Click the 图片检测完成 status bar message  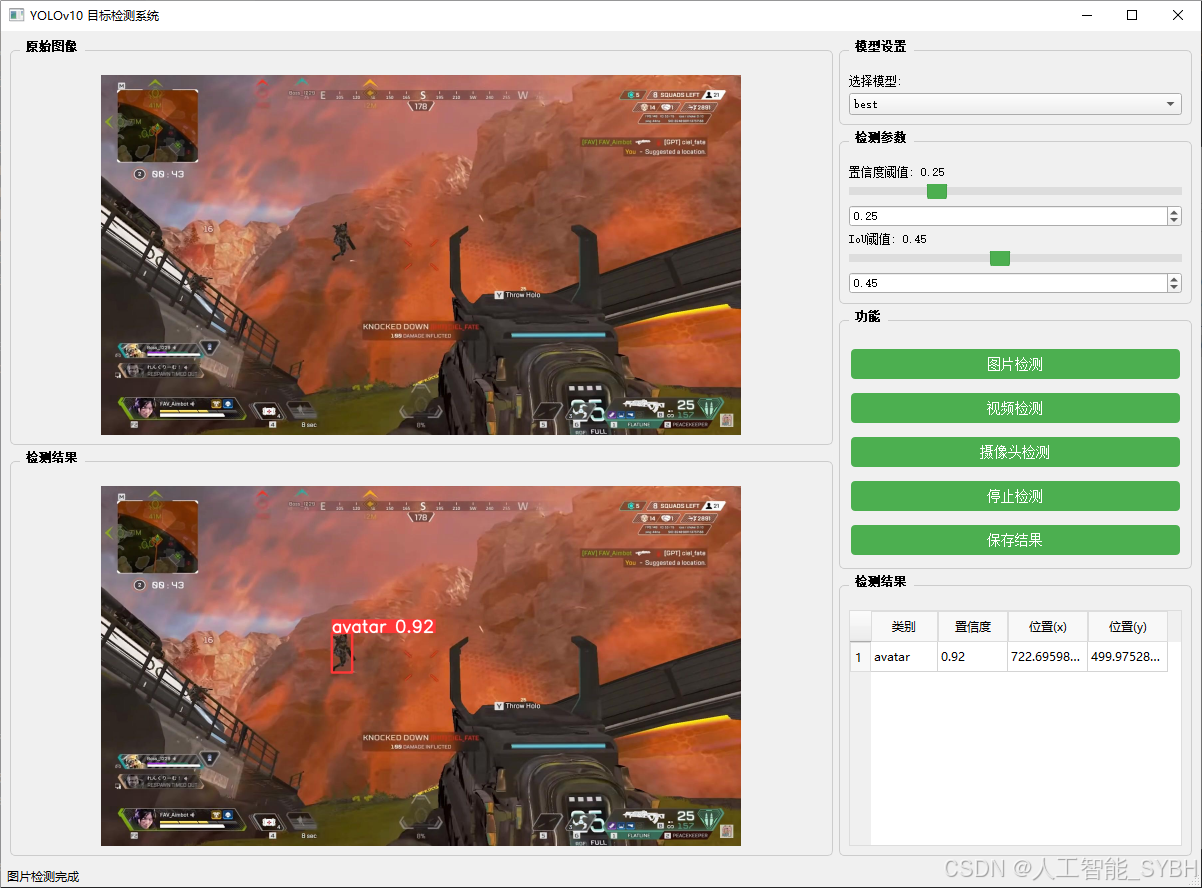(x=43, y=877)
